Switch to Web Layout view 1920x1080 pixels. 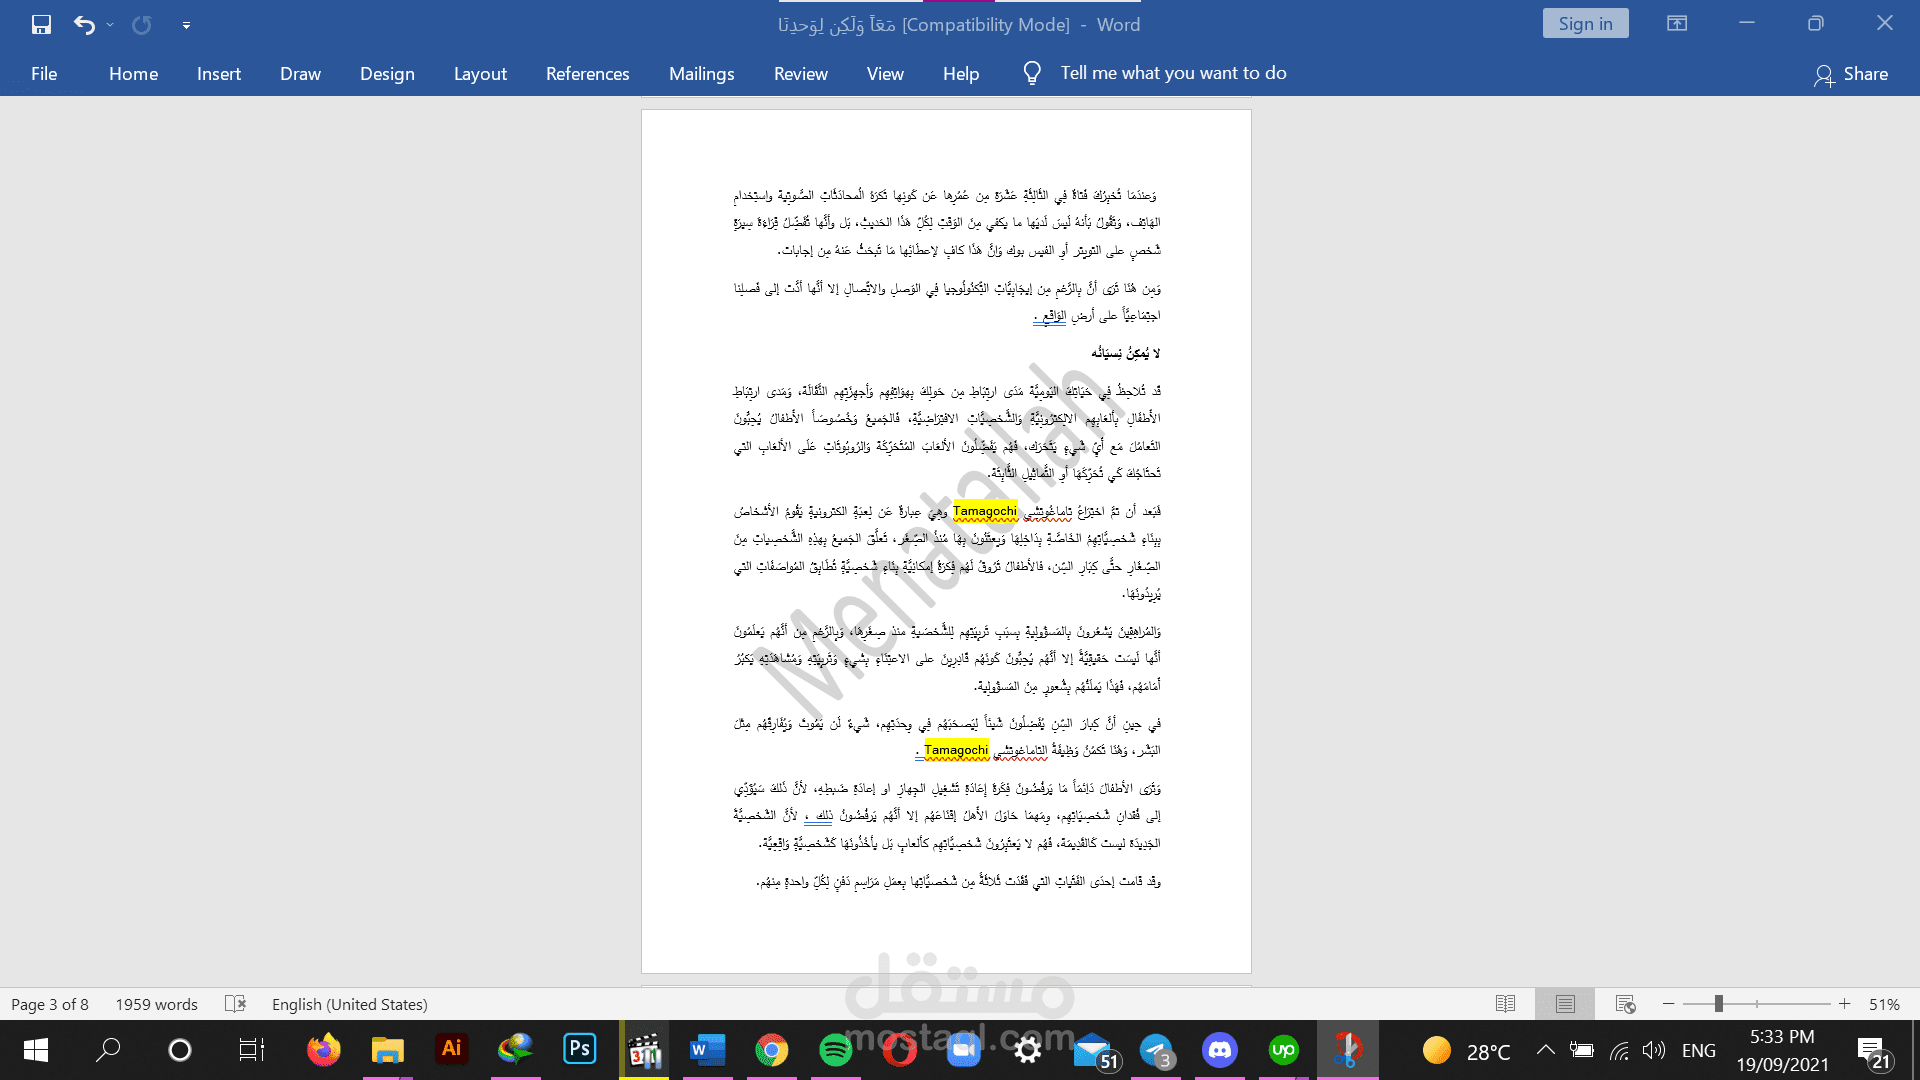1625,1004
